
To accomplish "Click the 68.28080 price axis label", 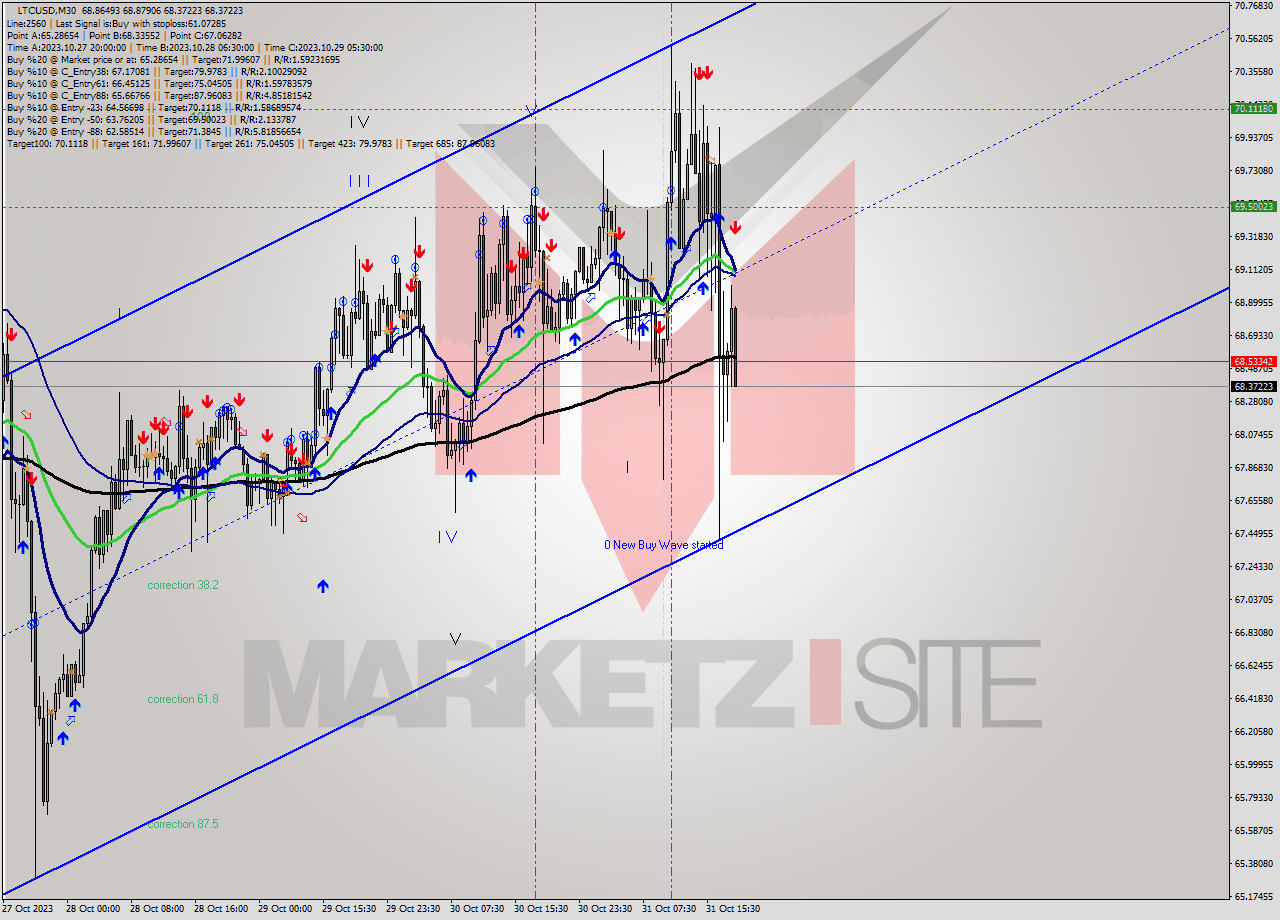I will pyautogui.click(x=1254, y=402).
